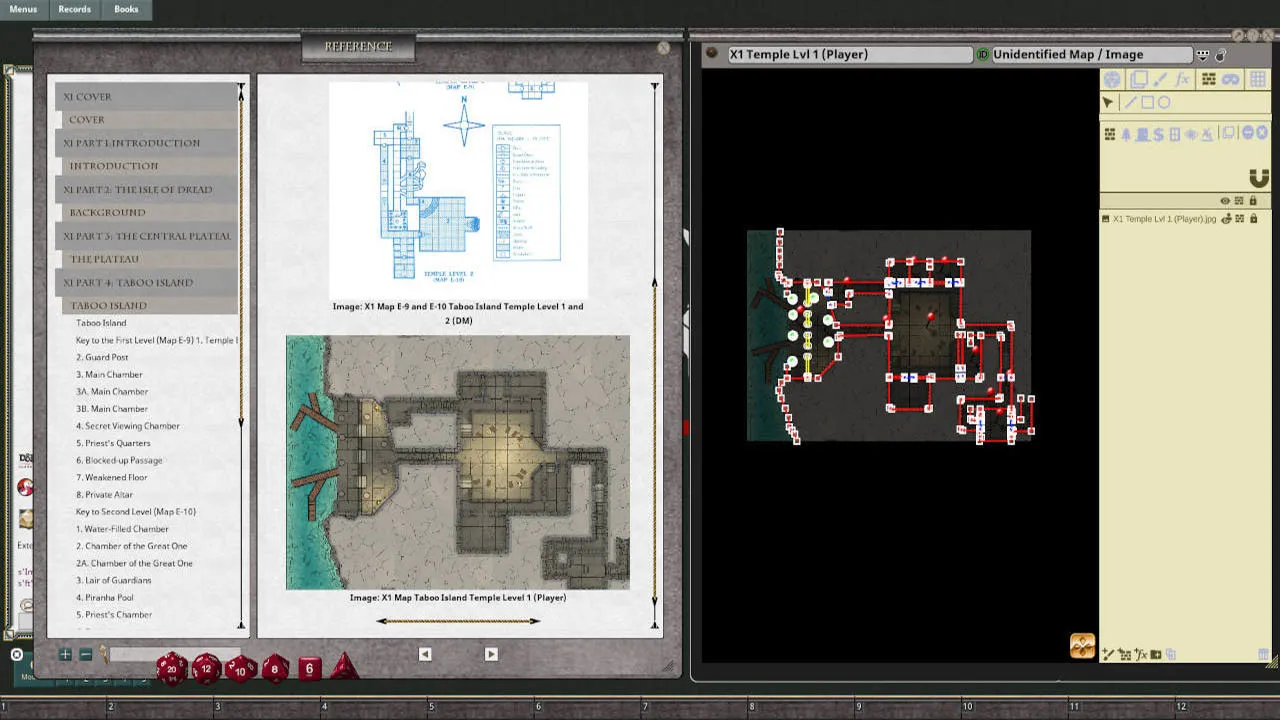Screen dimensions: 1280x720
Task: Pick the red d20 die
Action: [x=172, y=668]
